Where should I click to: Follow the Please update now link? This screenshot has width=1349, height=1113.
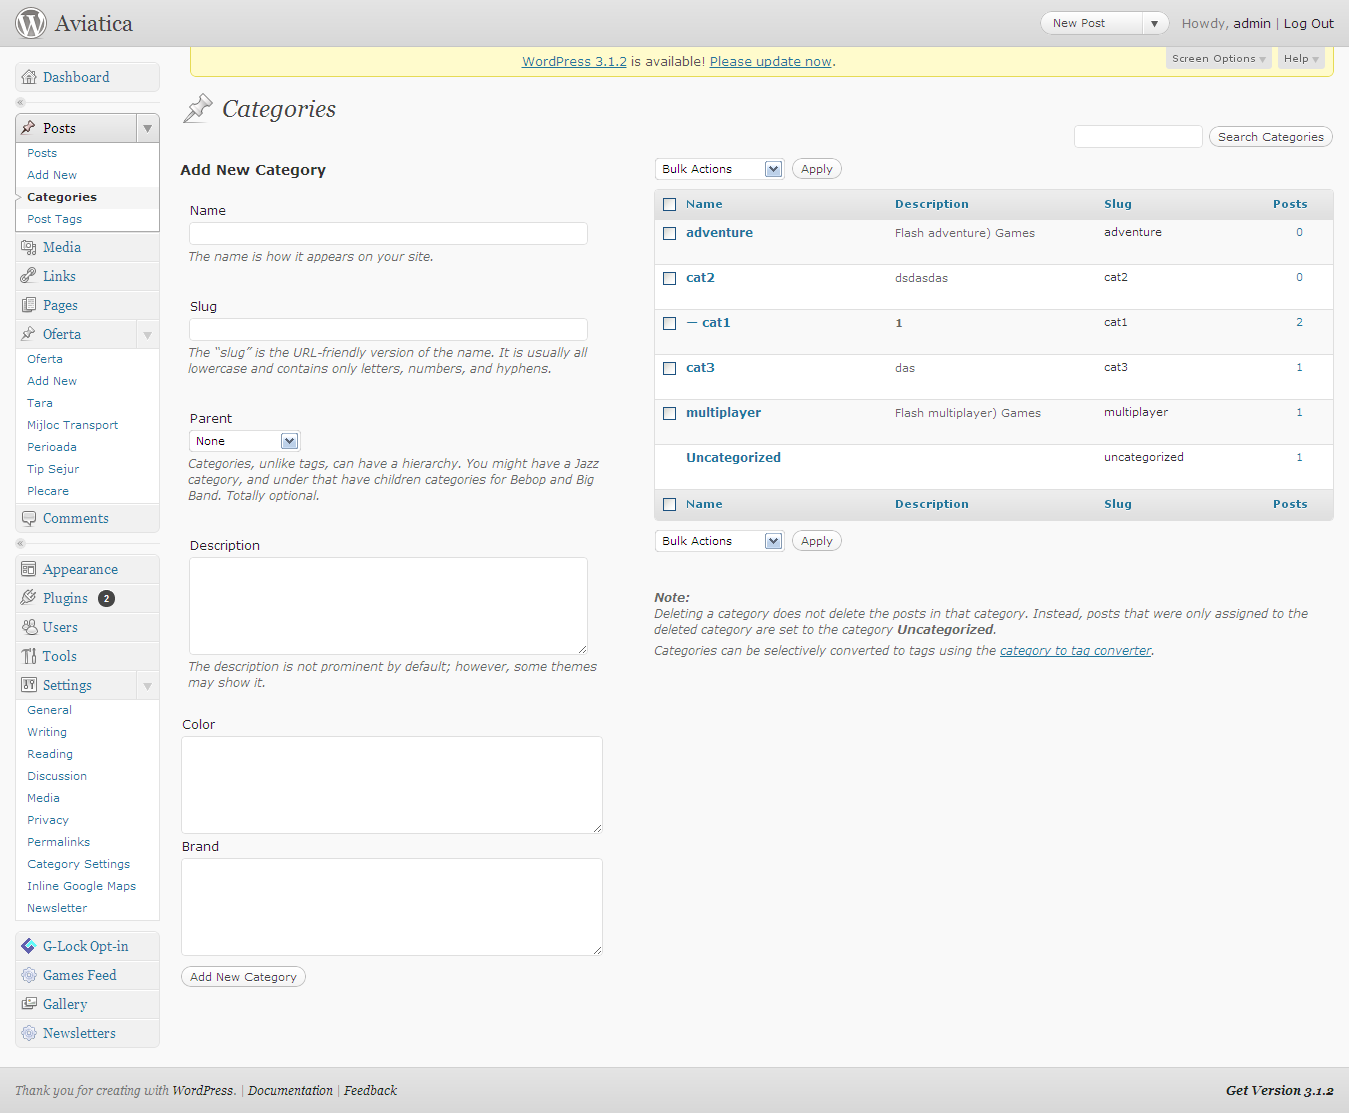770,61
